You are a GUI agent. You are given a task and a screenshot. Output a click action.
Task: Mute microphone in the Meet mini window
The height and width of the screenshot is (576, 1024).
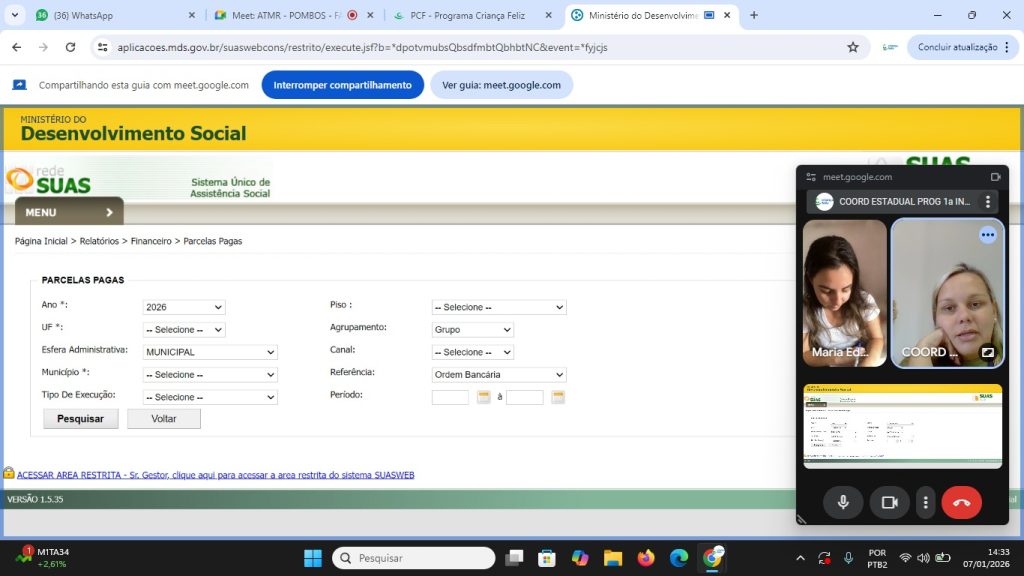point(843,502)
